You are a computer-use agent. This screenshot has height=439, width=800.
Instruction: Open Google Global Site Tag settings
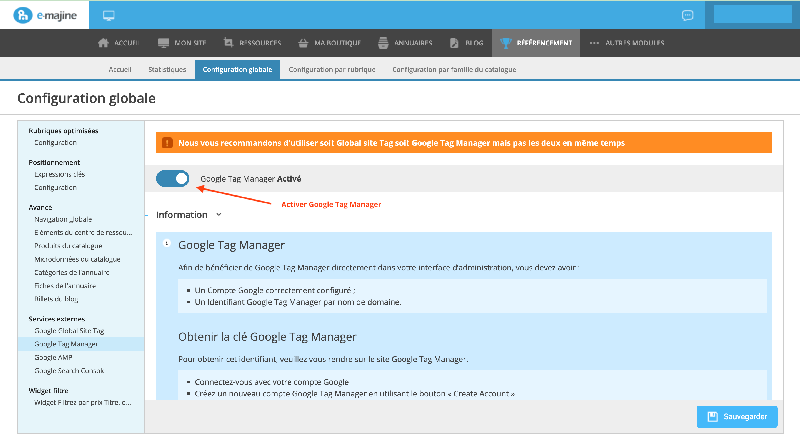[x=69, y=331]
